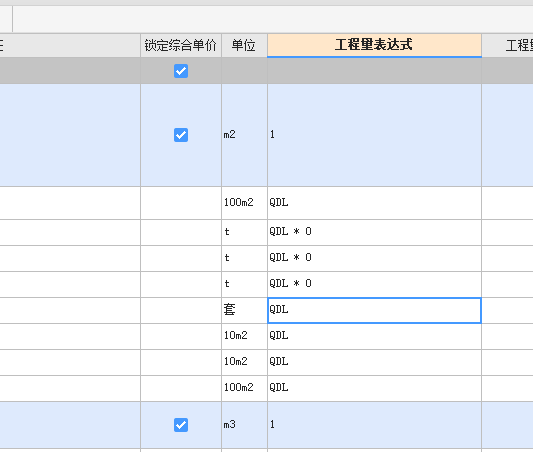
Task: Select the first 100m2 unit cell
Action: coord(244,203)
